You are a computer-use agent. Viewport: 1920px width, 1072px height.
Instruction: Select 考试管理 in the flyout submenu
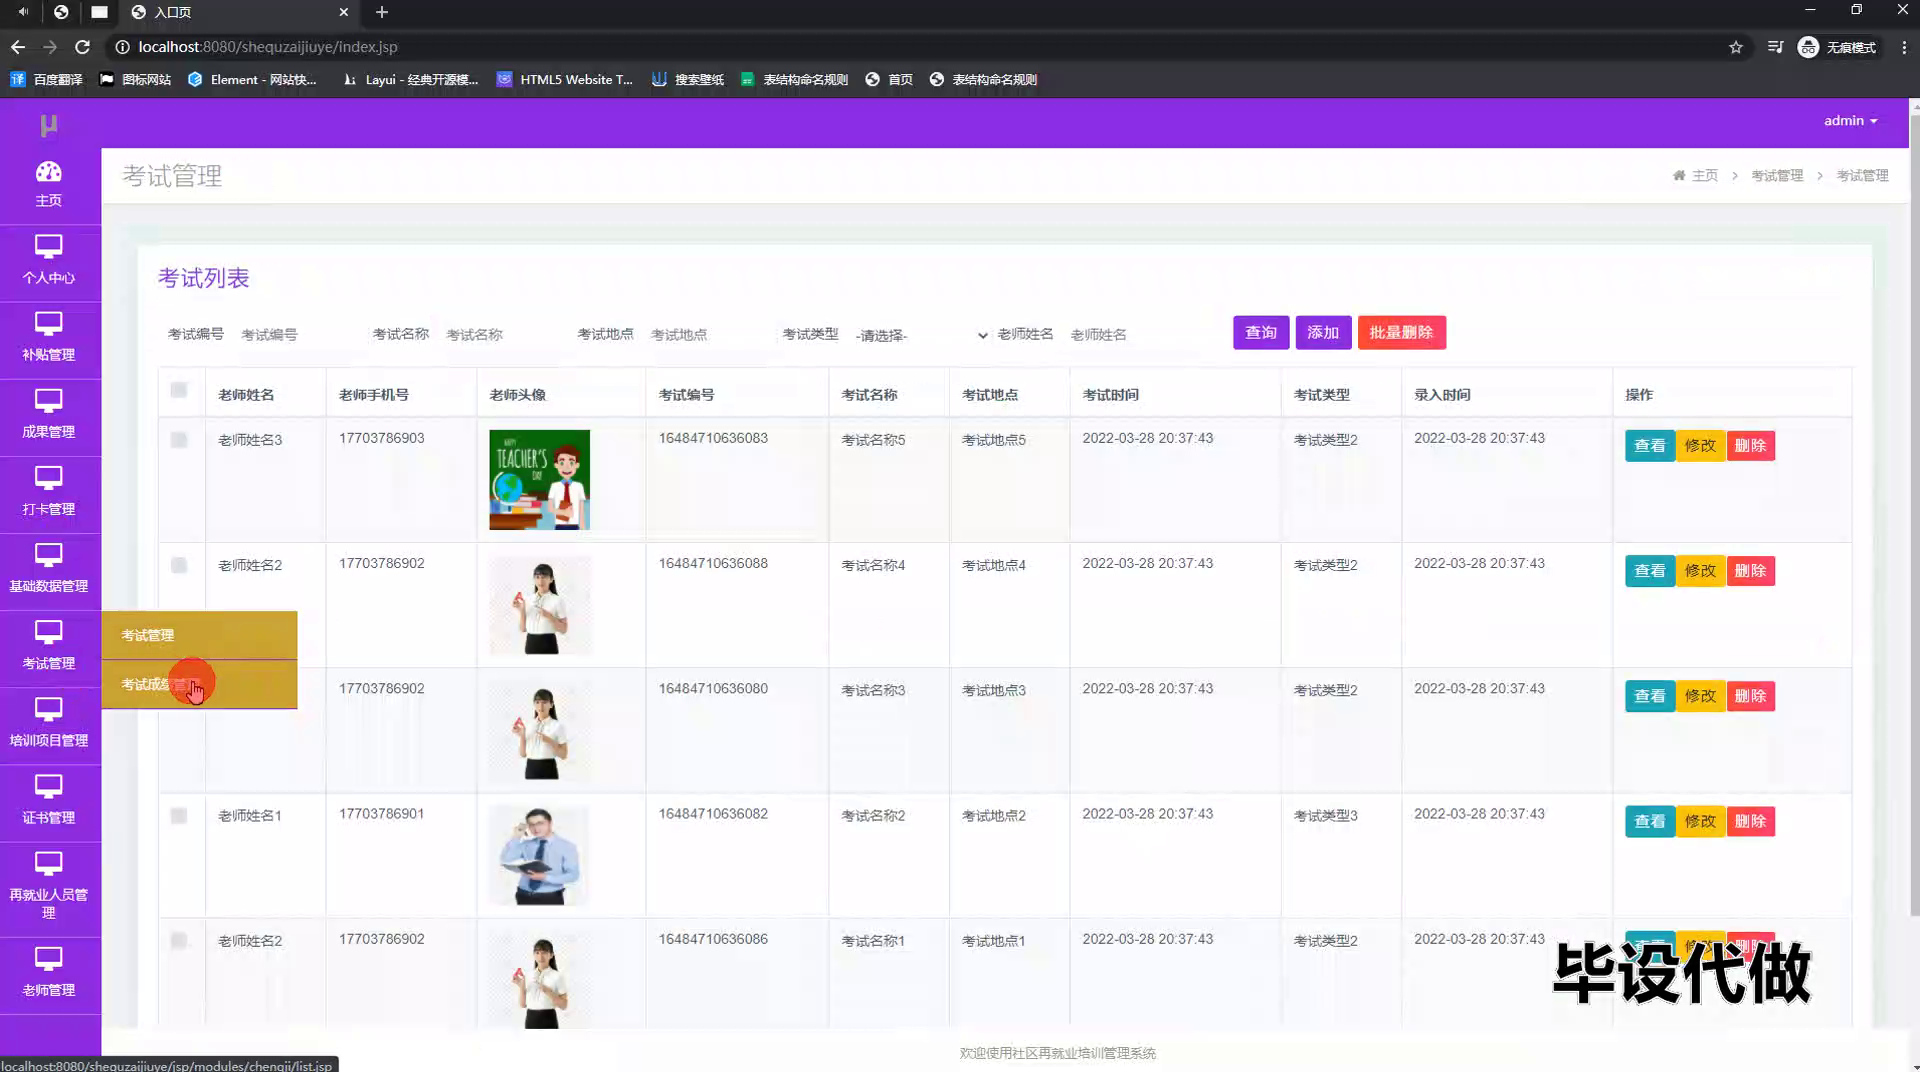click(199, 635)
